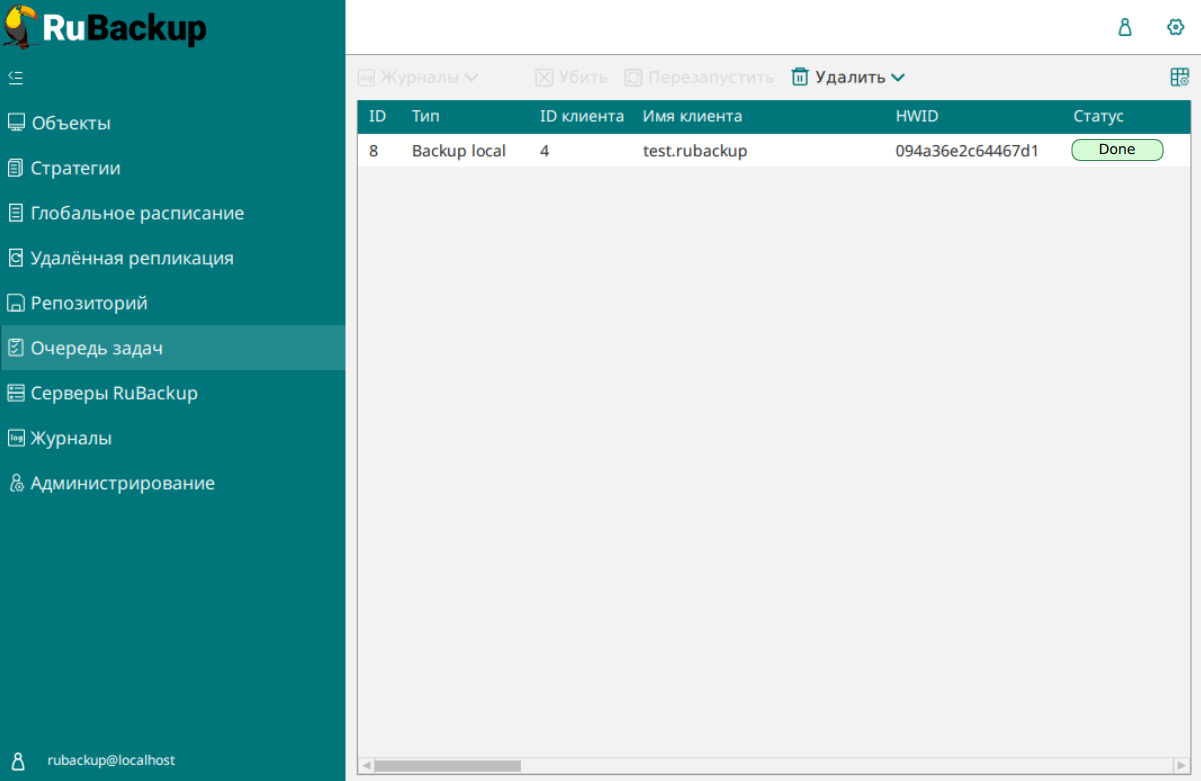Open the Журналы toolbar dropdown

(x=419, y=77)
